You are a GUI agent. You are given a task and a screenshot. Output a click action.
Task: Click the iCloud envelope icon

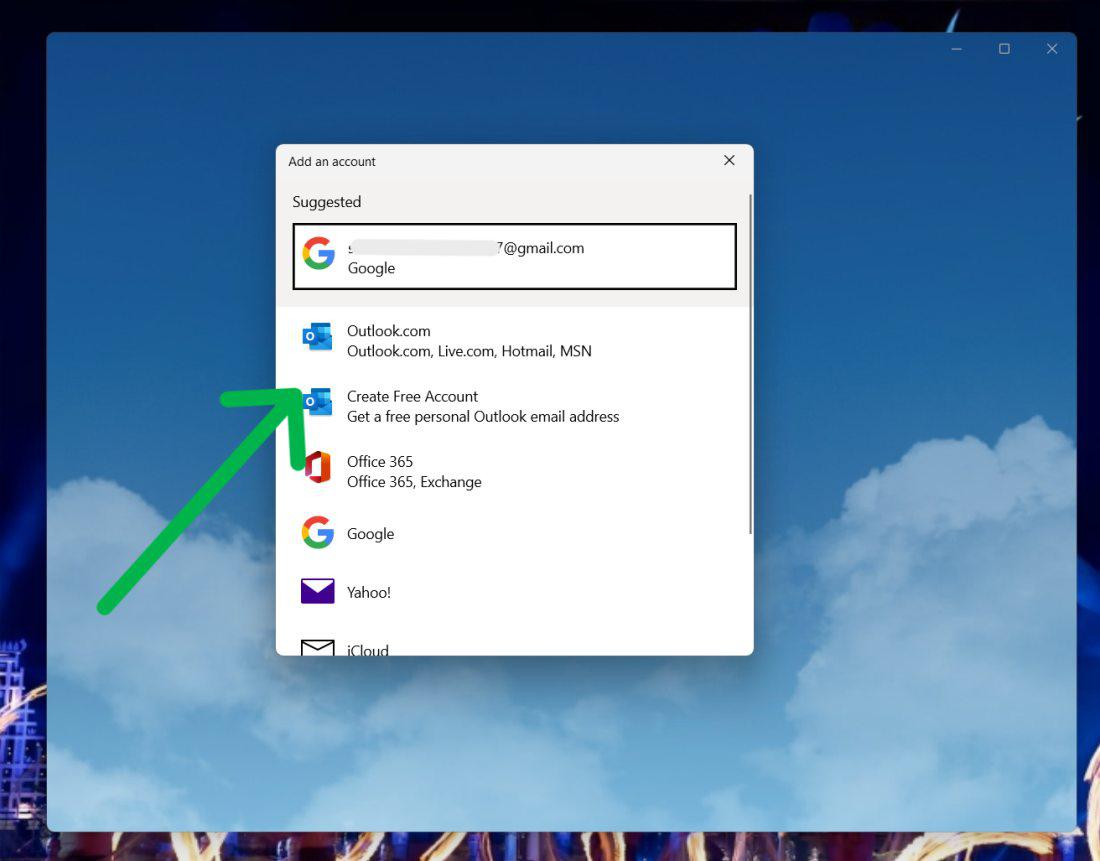318,647
